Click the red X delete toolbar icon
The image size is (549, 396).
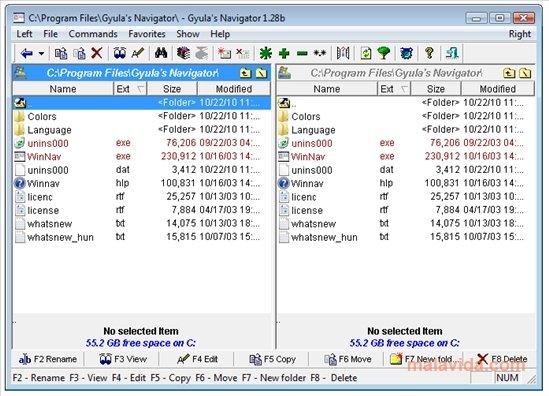point(97,54)
